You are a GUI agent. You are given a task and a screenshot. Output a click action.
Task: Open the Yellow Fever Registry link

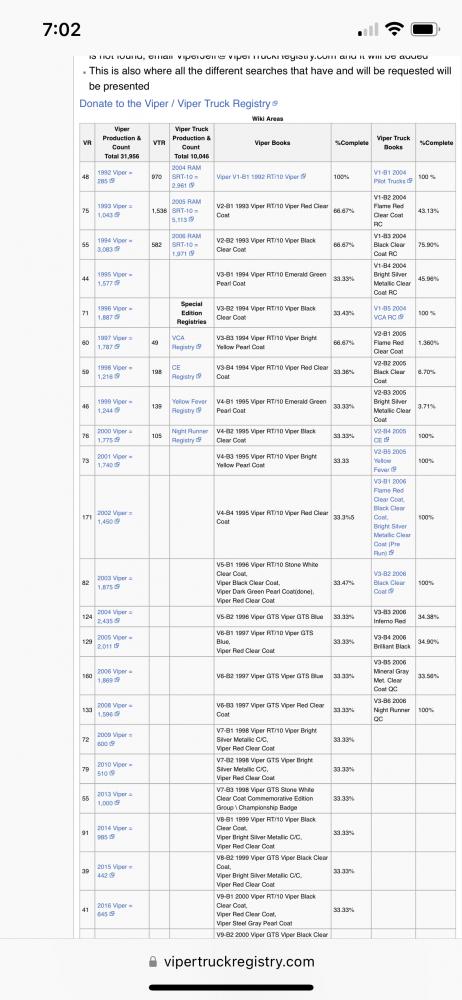tap(189, 406)
